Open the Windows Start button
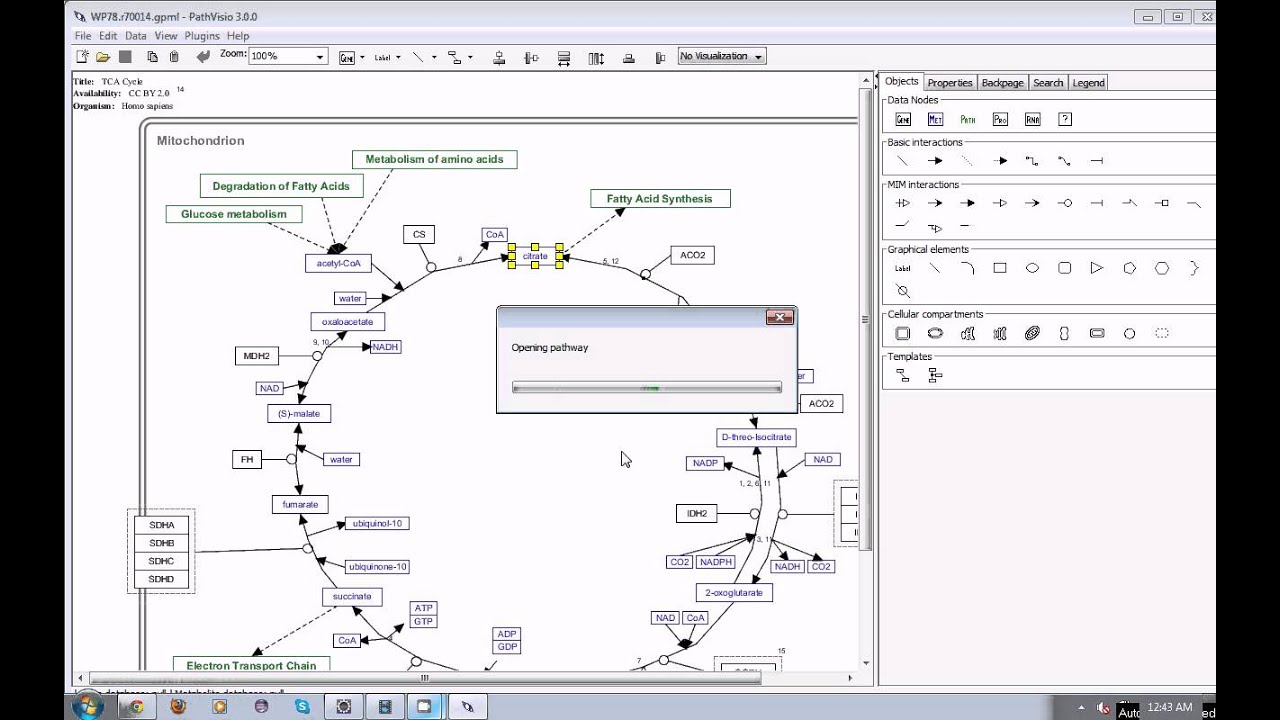 87,706
